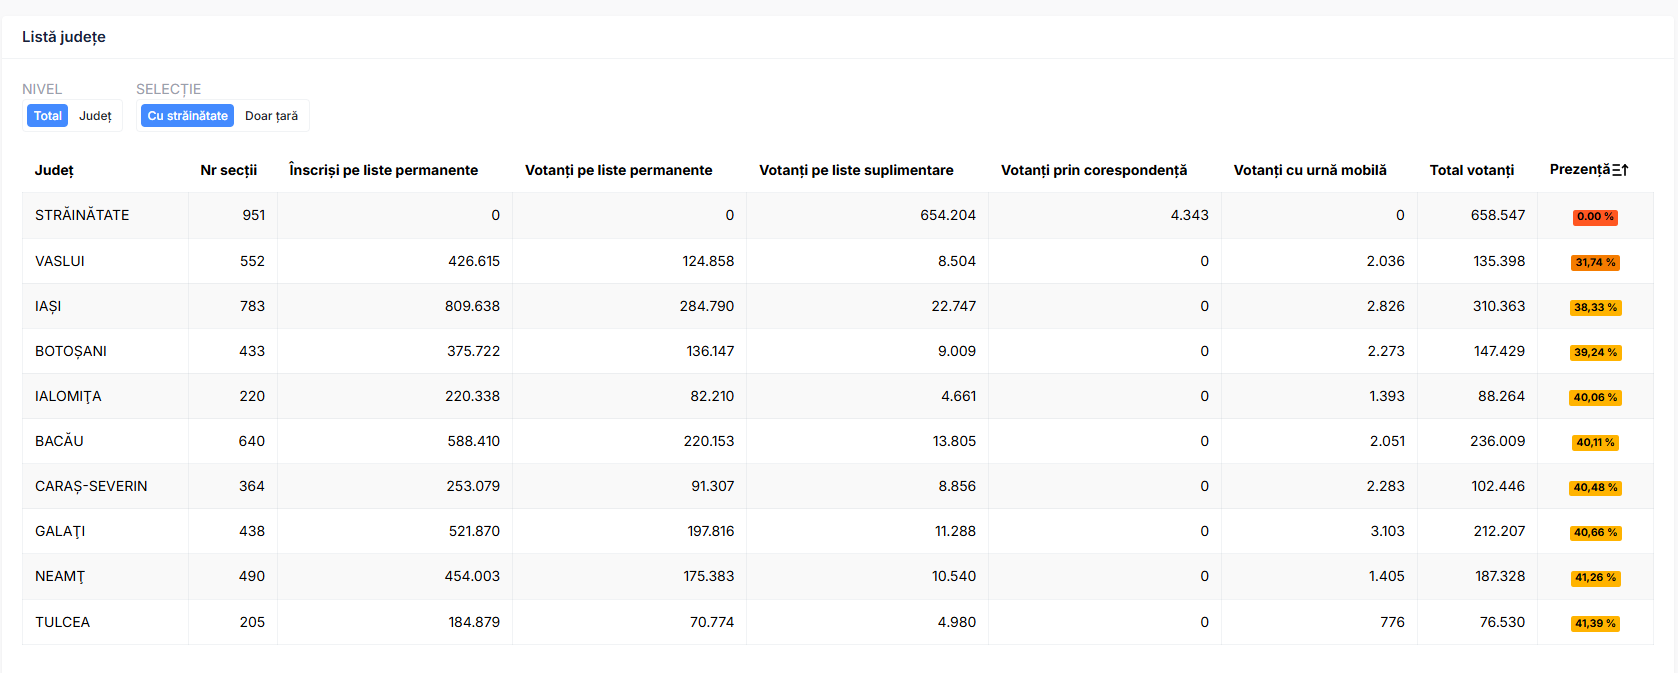Click the Înscriși pe liste permanente header
The width and height of the screenshot is (1678, 673).
pos(383,170)
